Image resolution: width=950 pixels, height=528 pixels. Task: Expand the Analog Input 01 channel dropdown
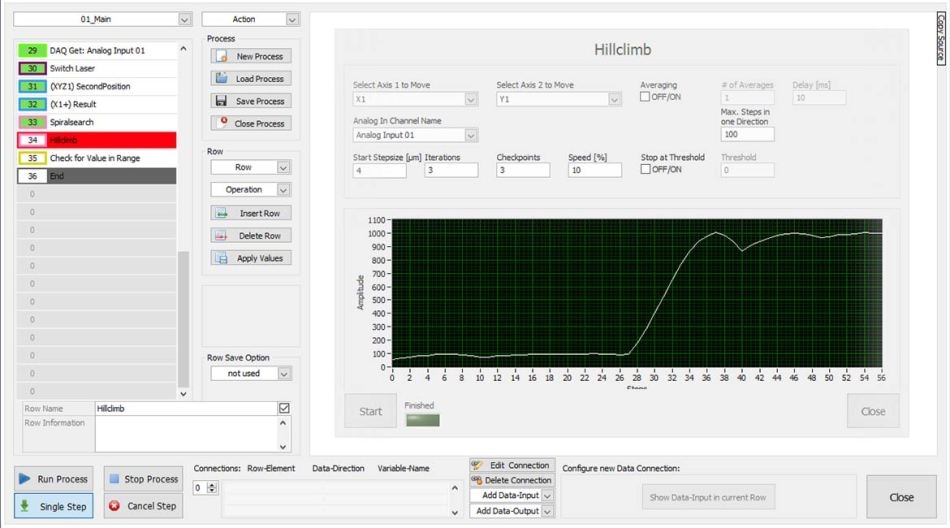click(x=470, y=135)
